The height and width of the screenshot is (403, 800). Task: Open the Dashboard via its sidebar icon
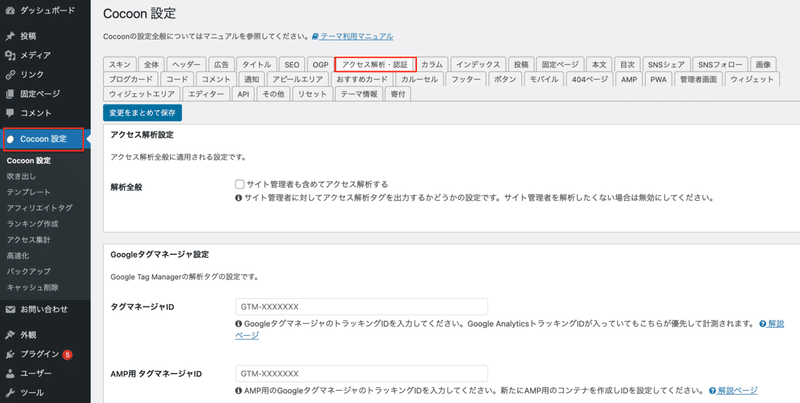pos(10,10)
